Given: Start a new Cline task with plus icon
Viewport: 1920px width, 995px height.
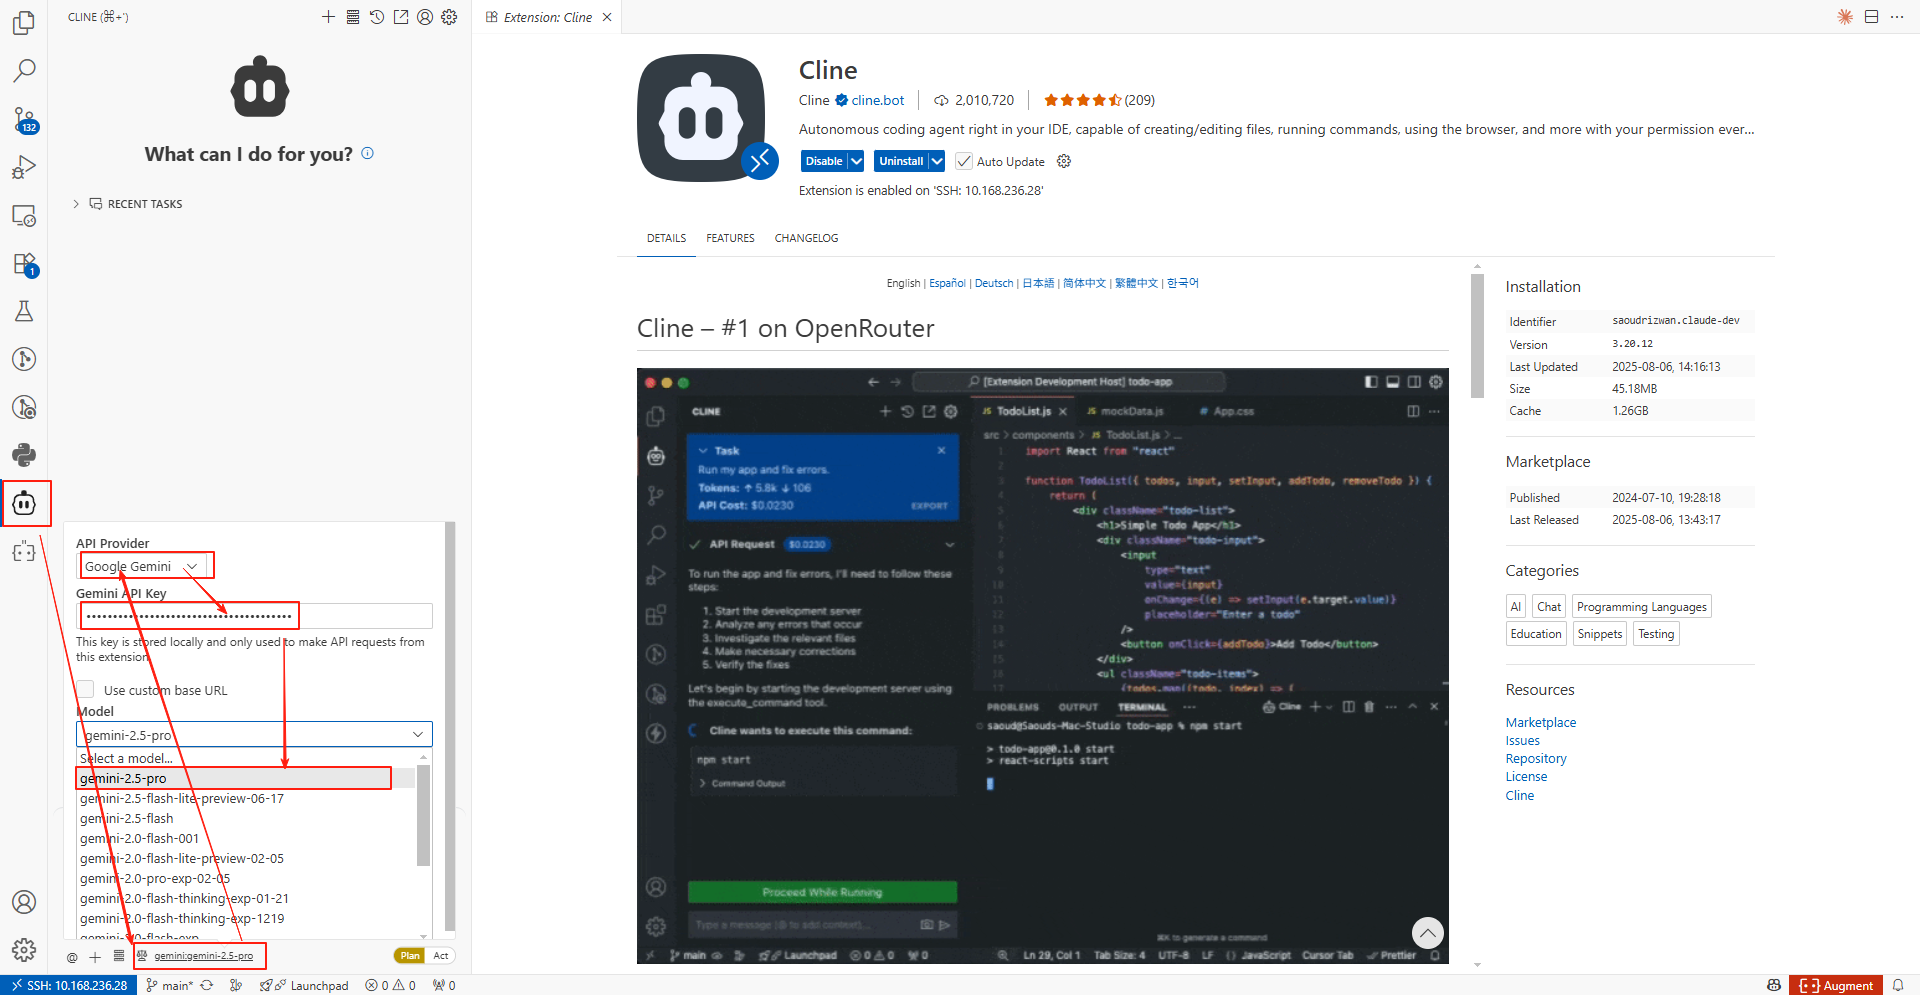Looking at the screenshot, I should point(328,17).
